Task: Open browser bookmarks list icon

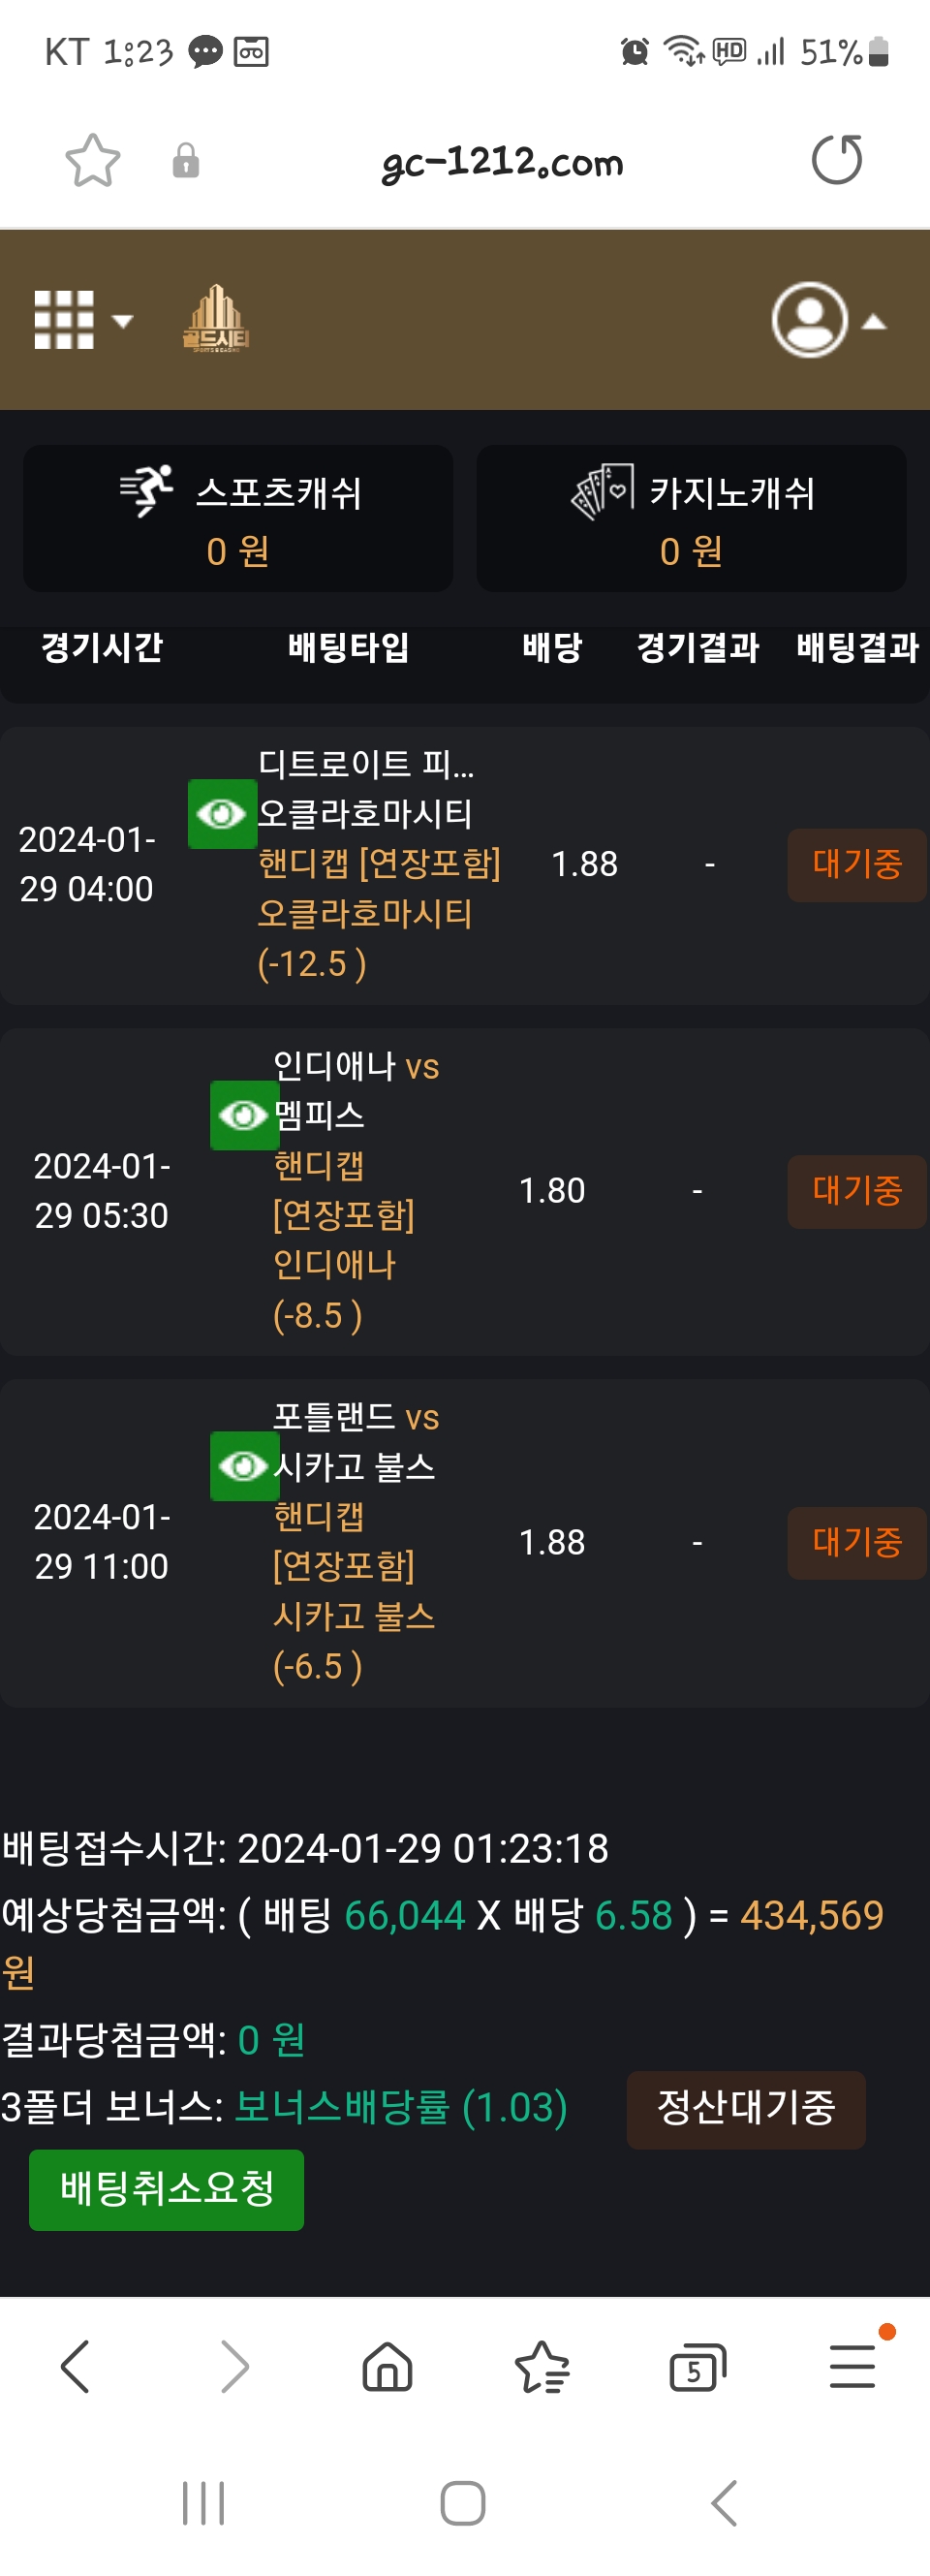Action: [542, 2367]
